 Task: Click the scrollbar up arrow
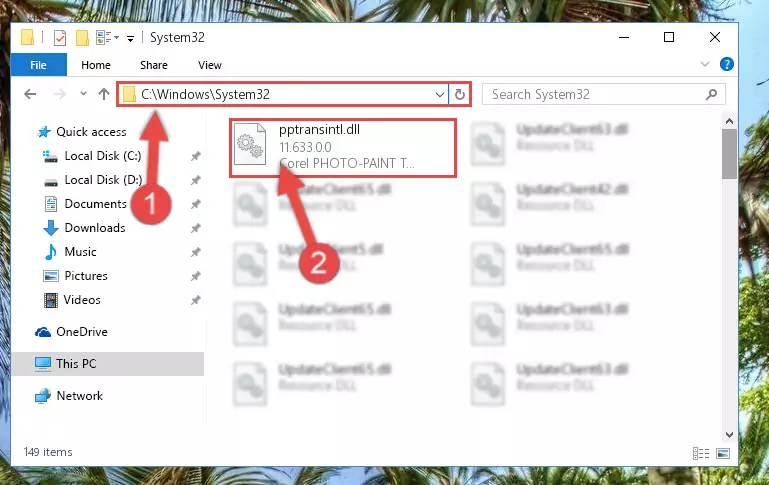pyautogui.click(x=729, y=121)
